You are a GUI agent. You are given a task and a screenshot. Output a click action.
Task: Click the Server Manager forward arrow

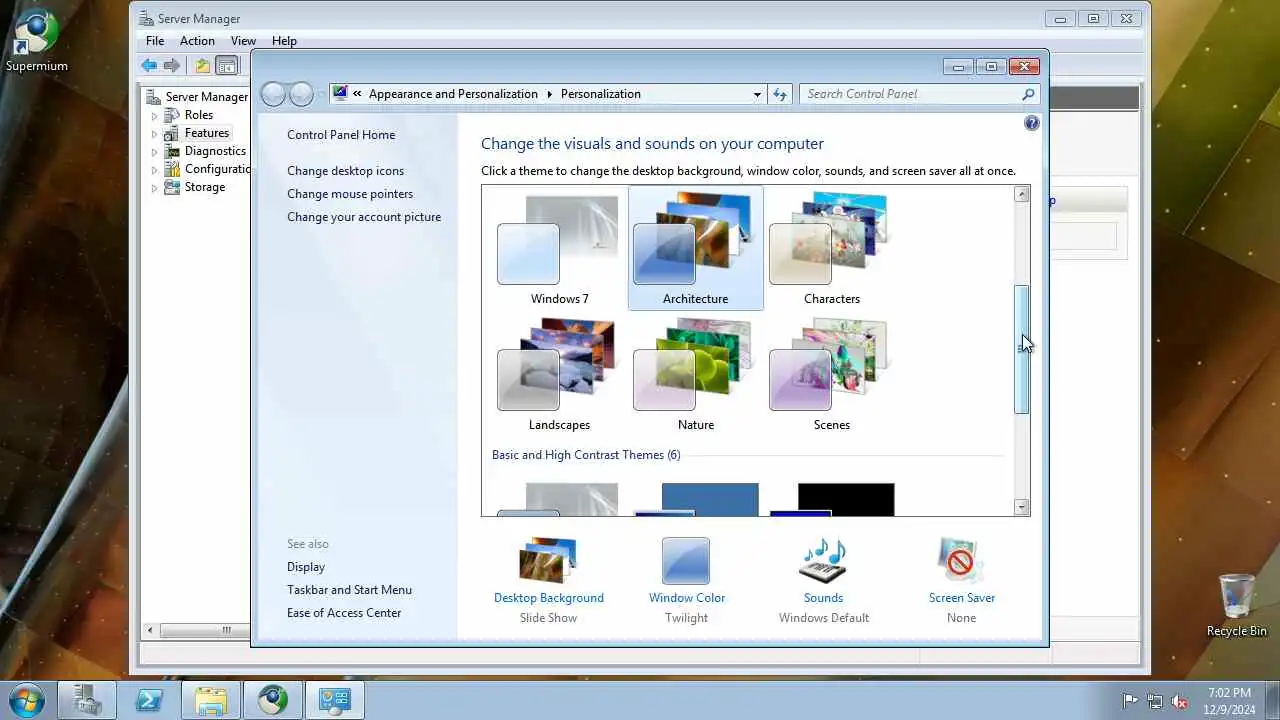click(172, 66)
